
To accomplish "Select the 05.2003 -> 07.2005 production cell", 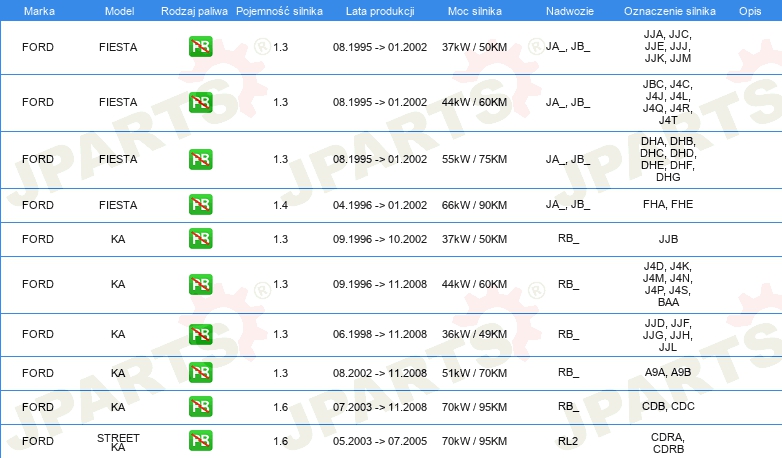I will pos(380,441).
